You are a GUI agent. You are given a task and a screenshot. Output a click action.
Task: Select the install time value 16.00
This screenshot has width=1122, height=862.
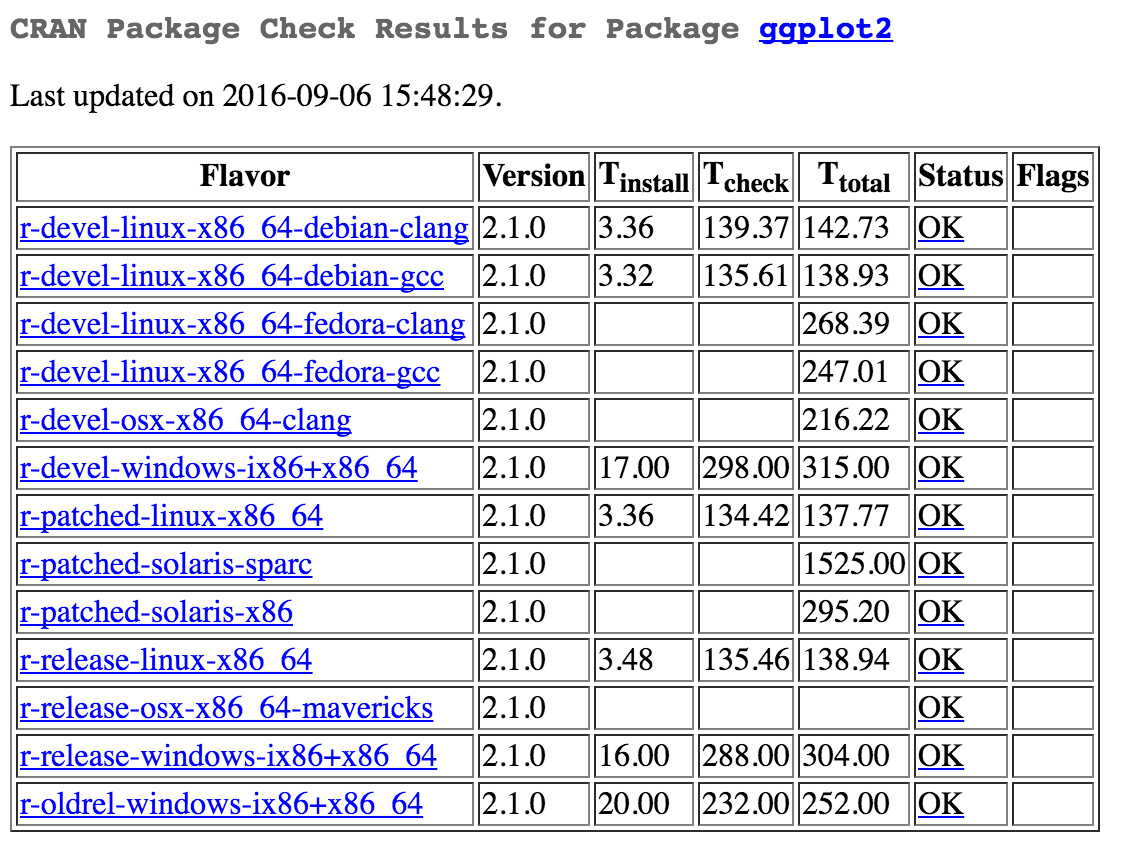pos(634,755)
